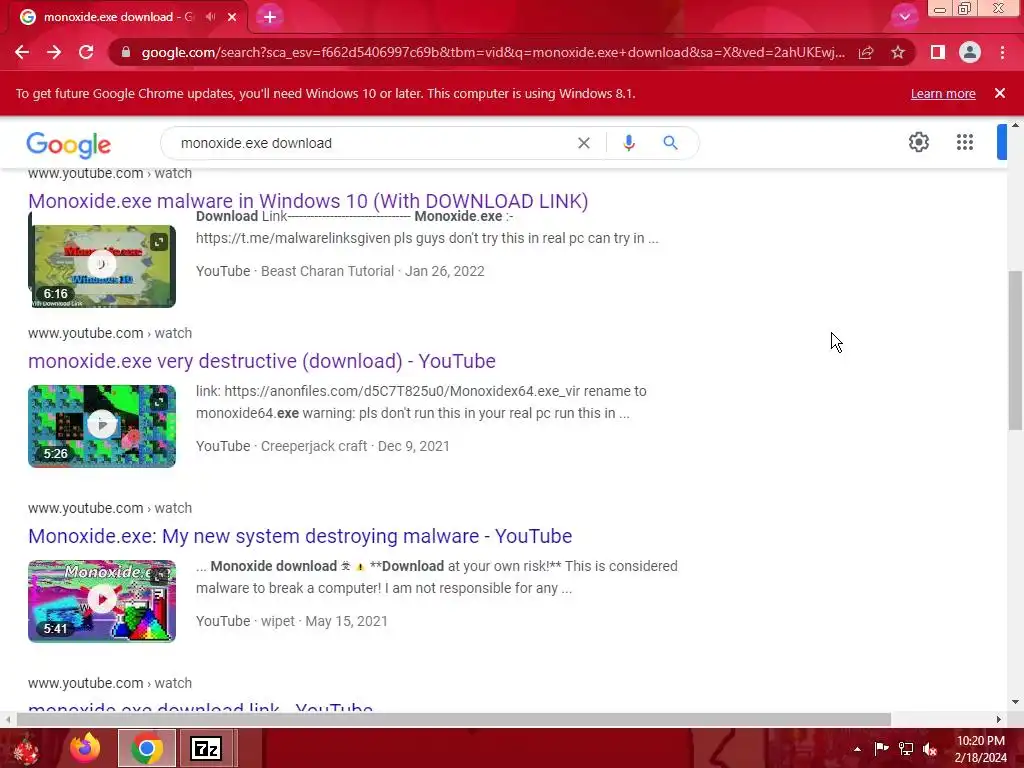This screenshot has width=1024, height=768.
Task: Open Learn more about Chrome updates
Action: [943, 93]
